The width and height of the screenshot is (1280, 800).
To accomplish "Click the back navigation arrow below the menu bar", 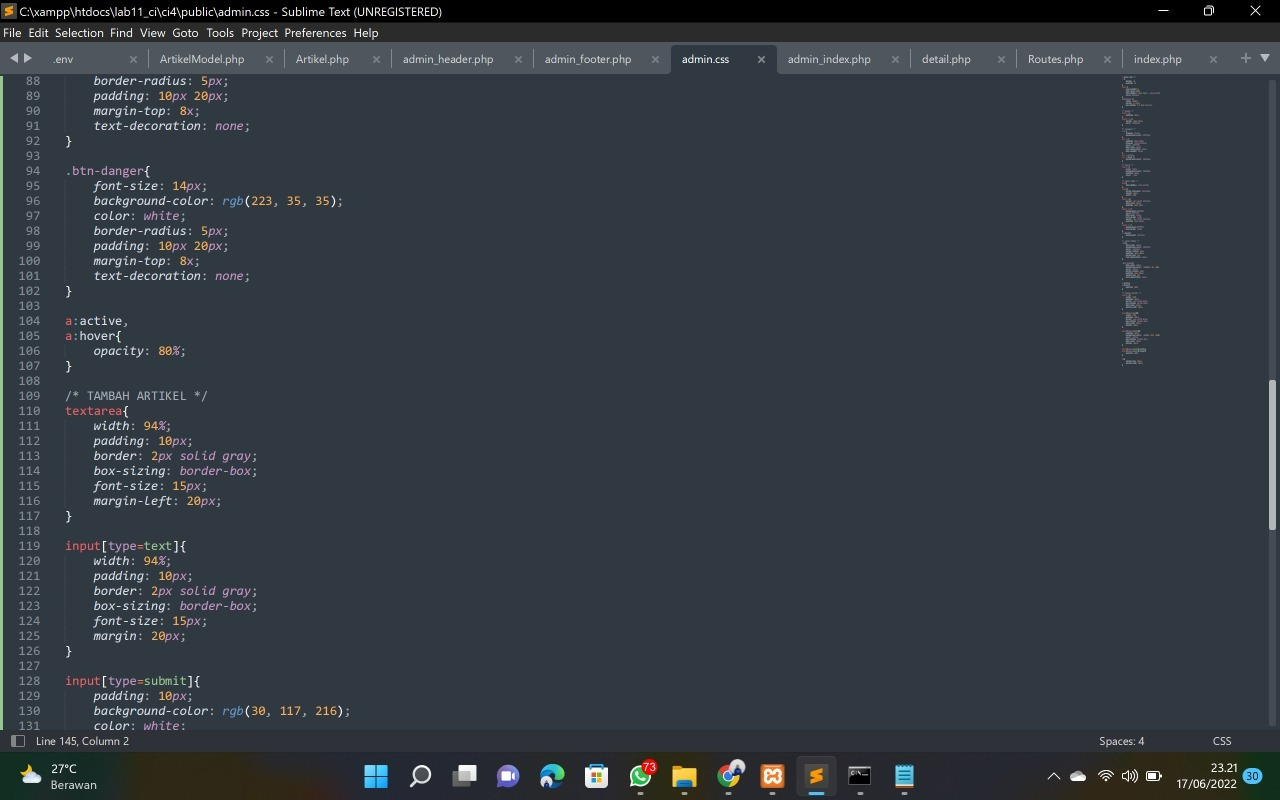I will coord(14,59).
